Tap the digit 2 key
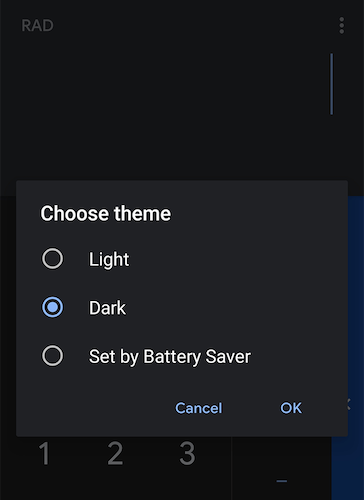Screen dimensions: 364x500 (115, 453)
